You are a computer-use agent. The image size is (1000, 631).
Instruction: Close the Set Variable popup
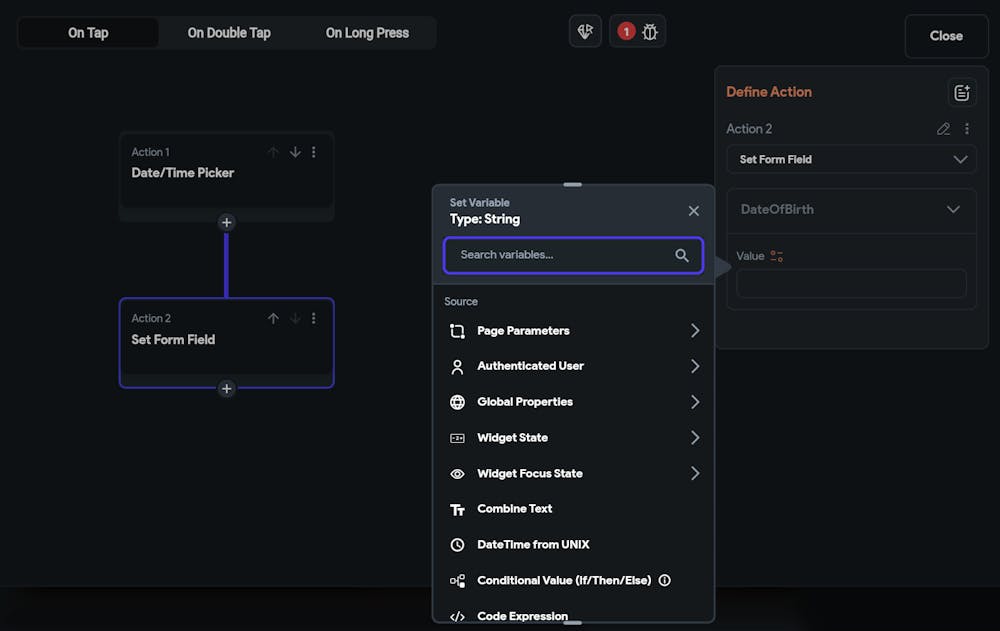[x=694, y=211]
